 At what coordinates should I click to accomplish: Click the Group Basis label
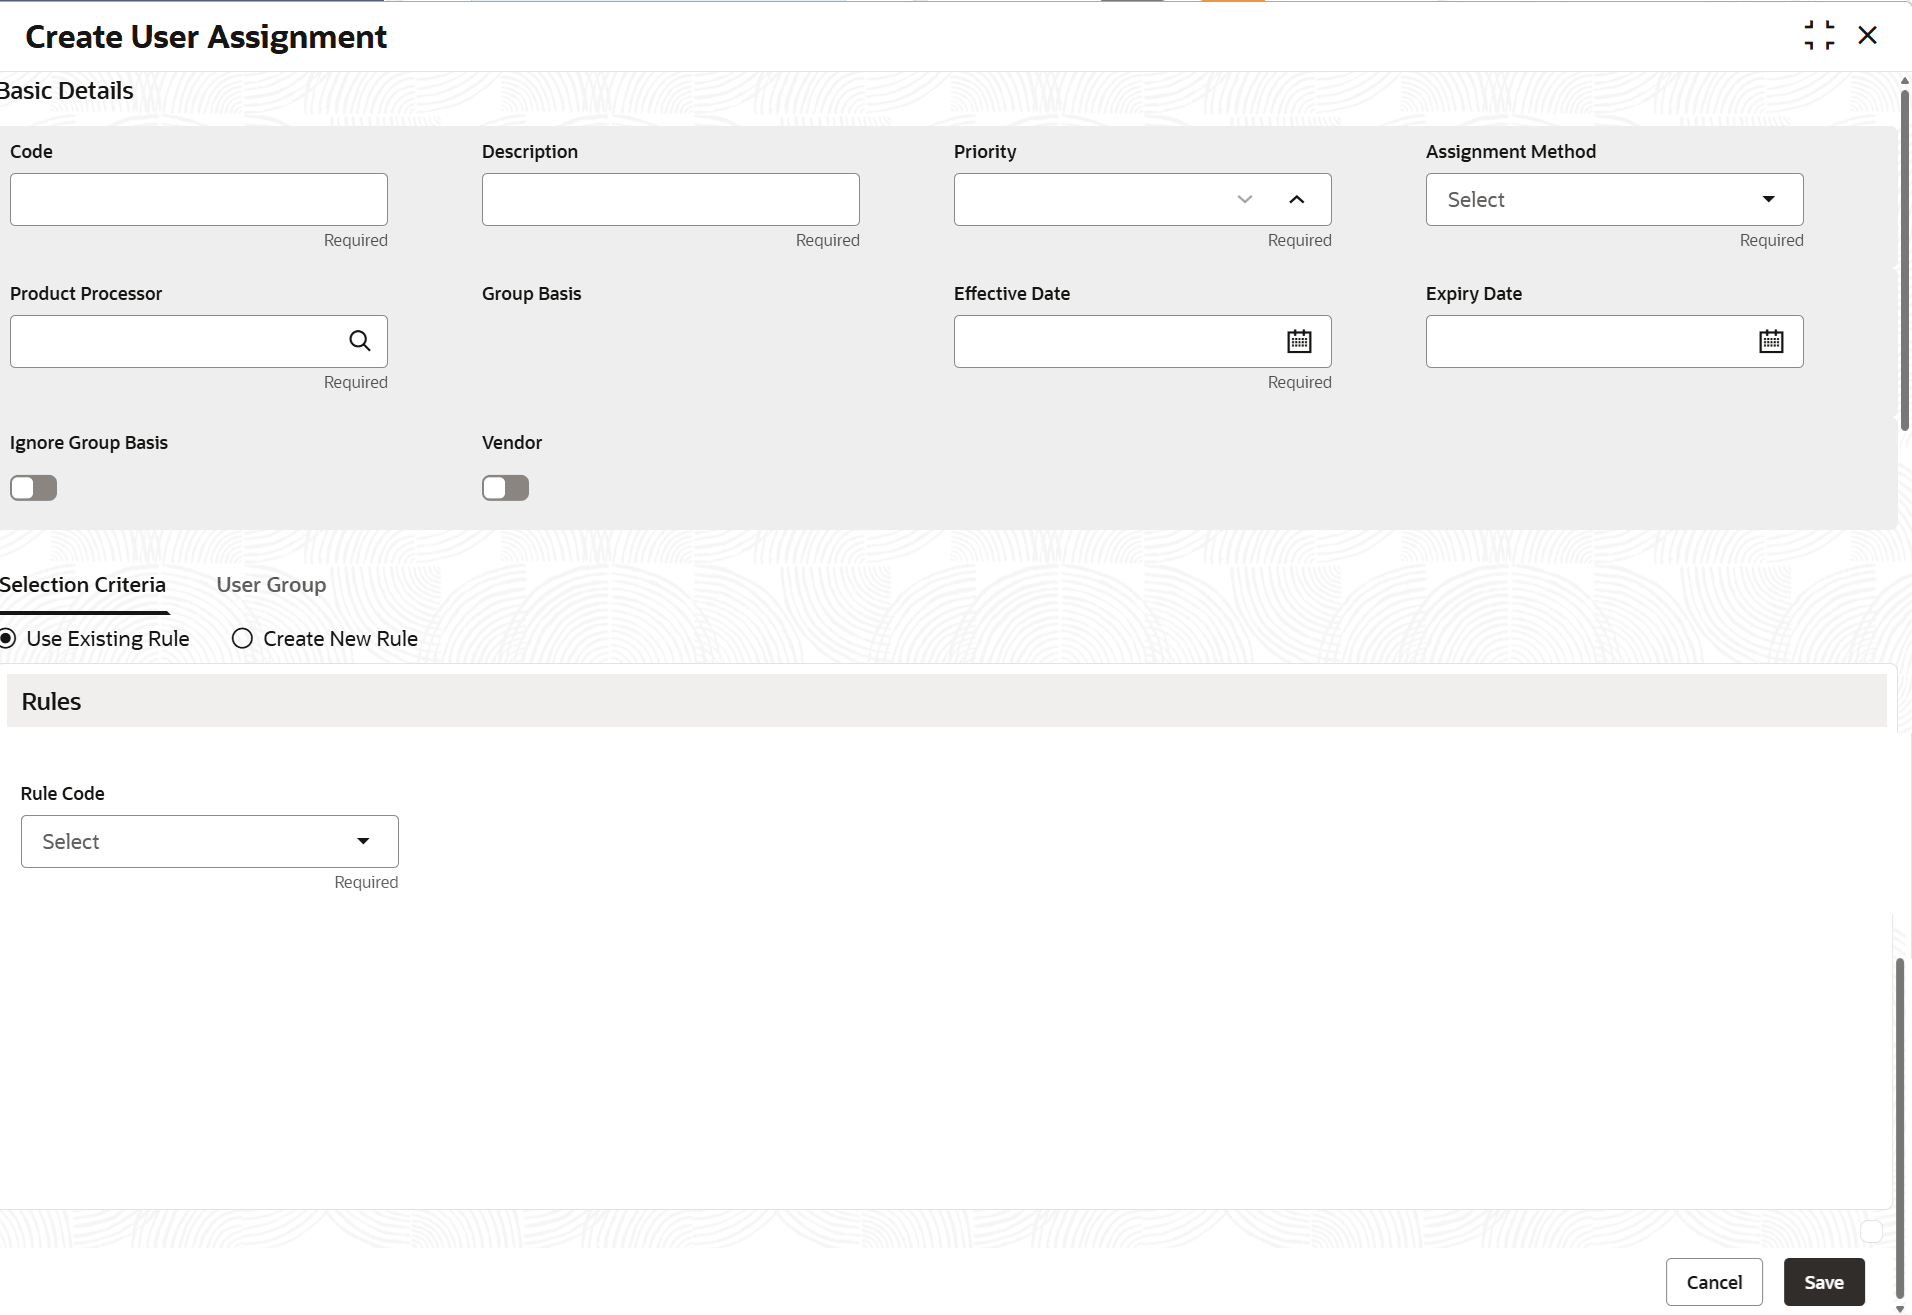click(531, 294)
